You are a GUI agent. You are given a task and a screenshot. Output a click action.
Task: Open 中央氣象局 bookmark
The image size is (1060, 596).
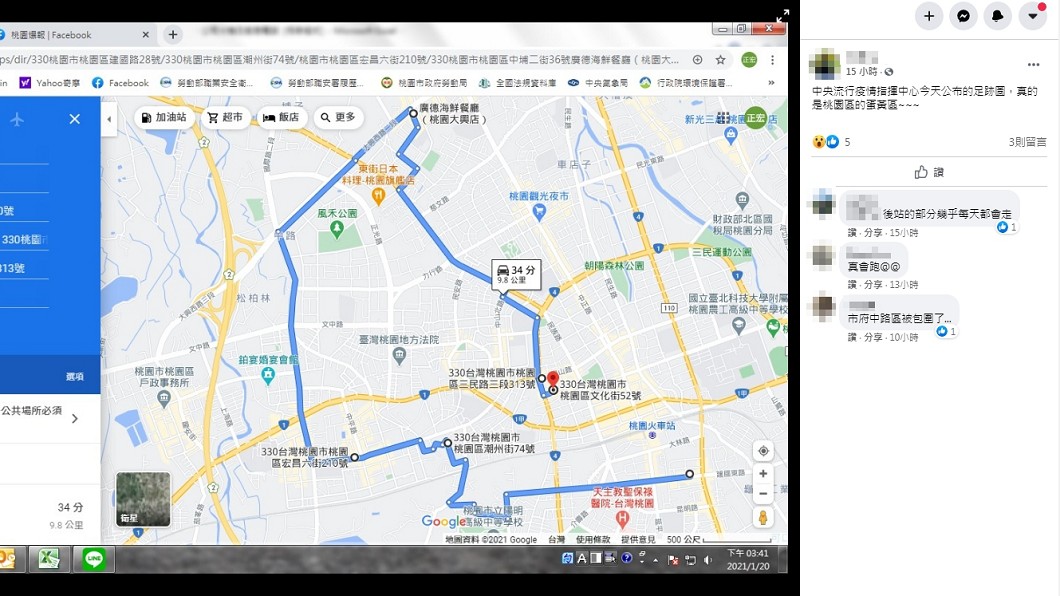click(598, 82)
